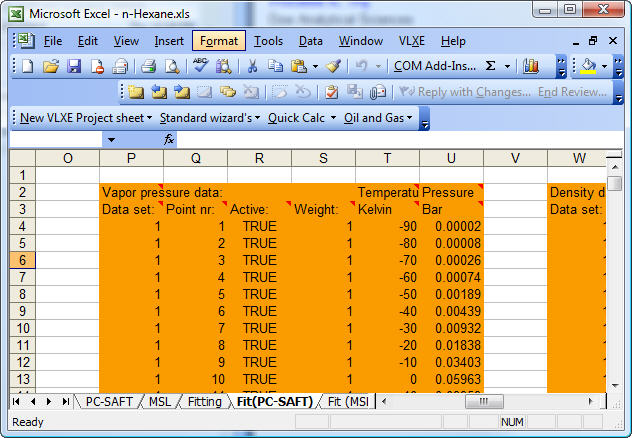Select the 'Vapor pressure data:' cell
Viewport: 632px width, 438px height.
point(131,193)
